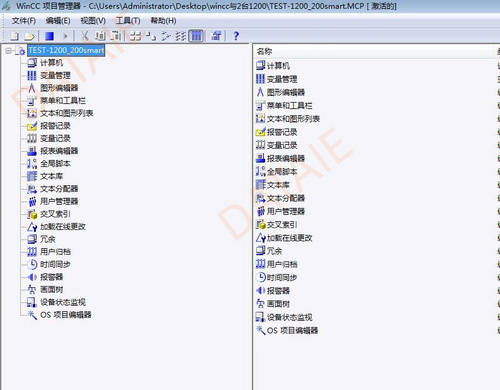Image resolution: width=500 pixels, height=390 pixels.
Task: Click the properties icon beside help
Action: click(x=216, y=36)
